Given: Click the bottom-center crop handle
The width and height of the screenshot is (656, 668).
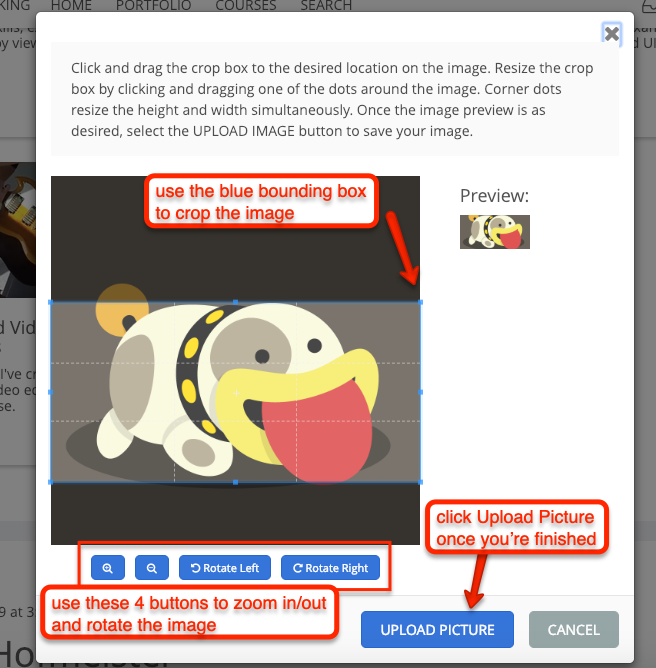Looking at the screenshot, I should [236, 482].
